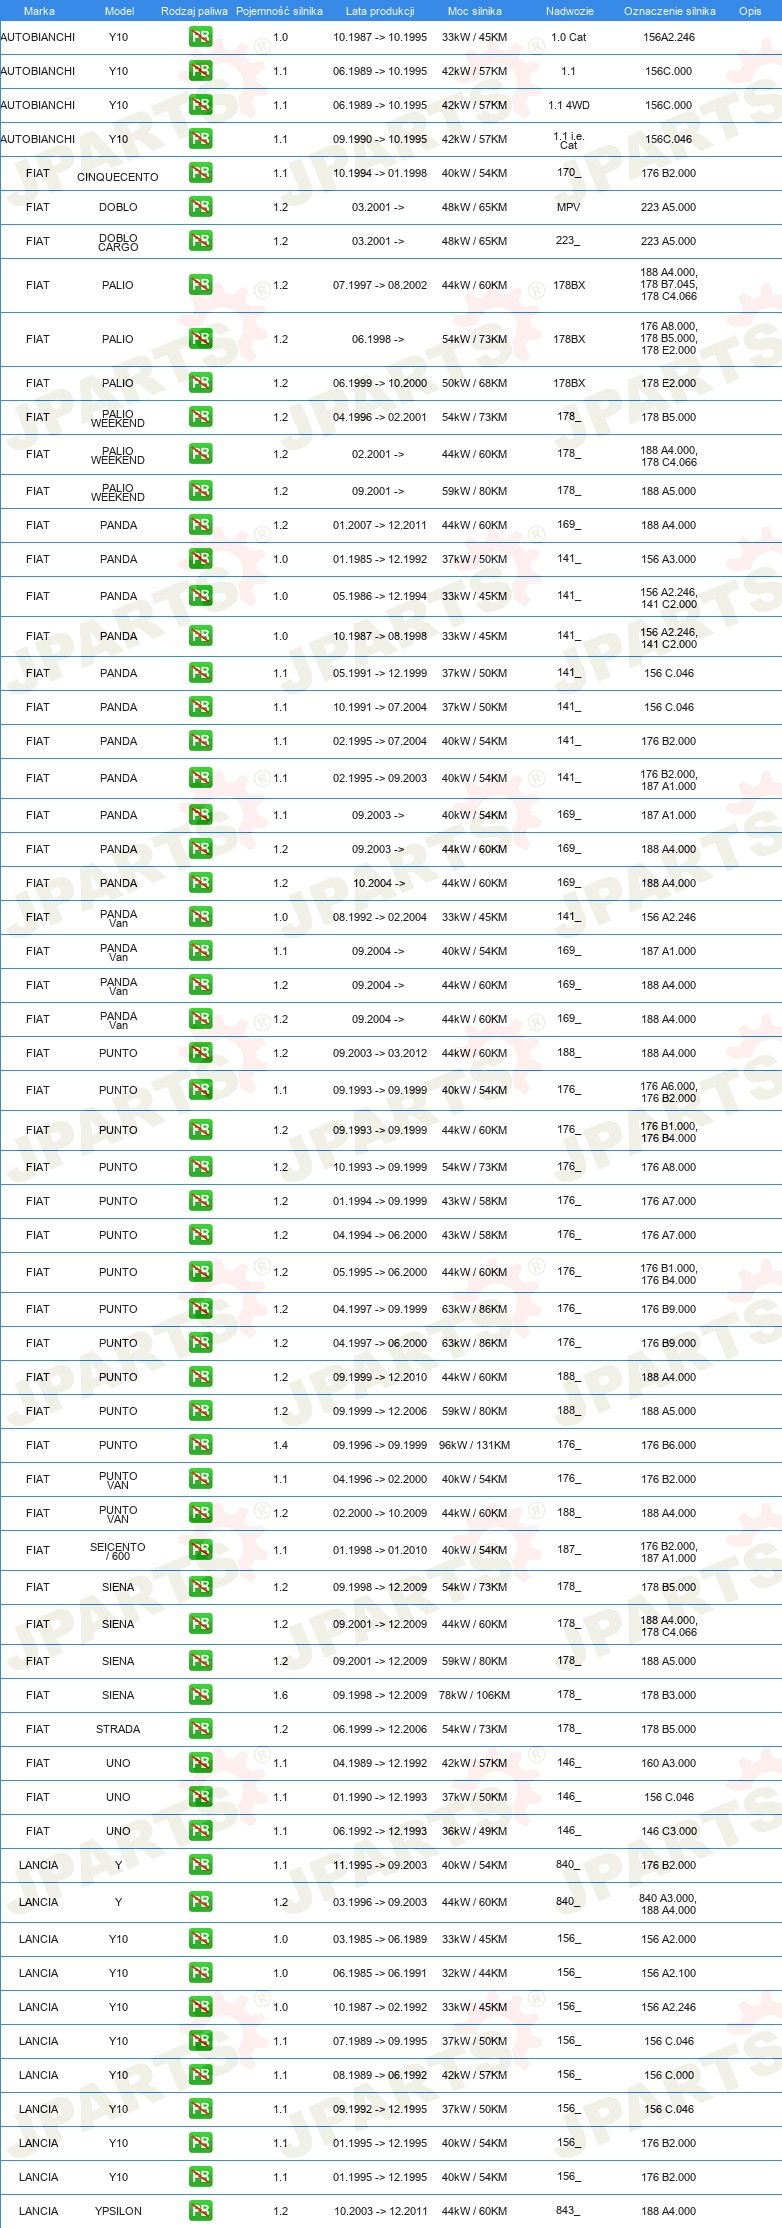The width and height of the screenshot is (782, 2228).
Task: Click the Opis column header
Action: pos(750,11)
